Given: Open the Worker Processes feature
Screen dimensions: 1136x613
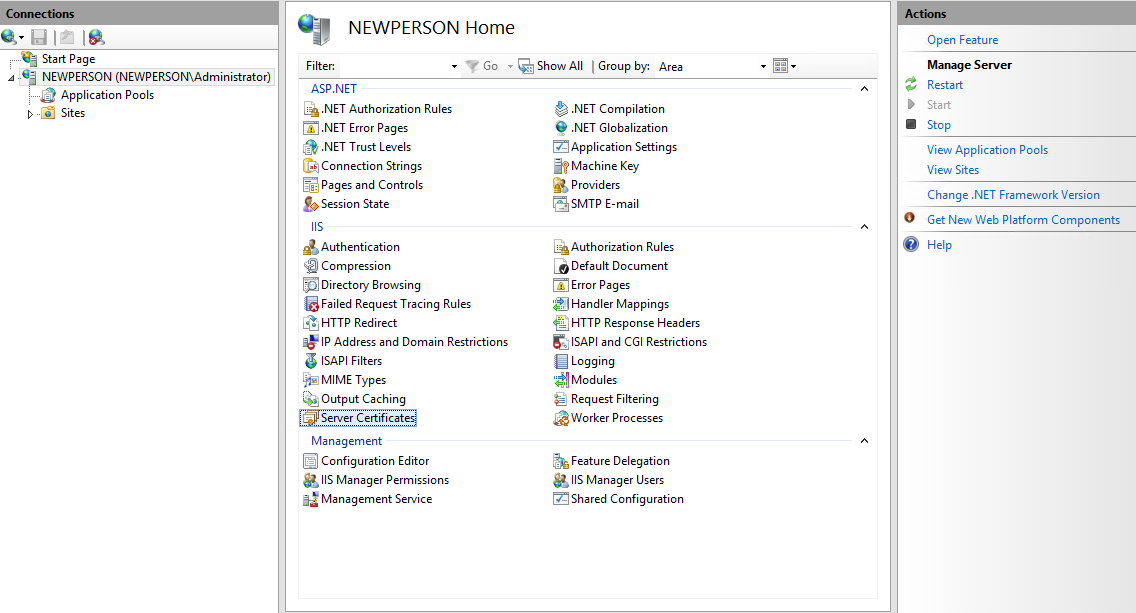Looking at the screenshot, I should pyautogui.click(x=616, y=417).
